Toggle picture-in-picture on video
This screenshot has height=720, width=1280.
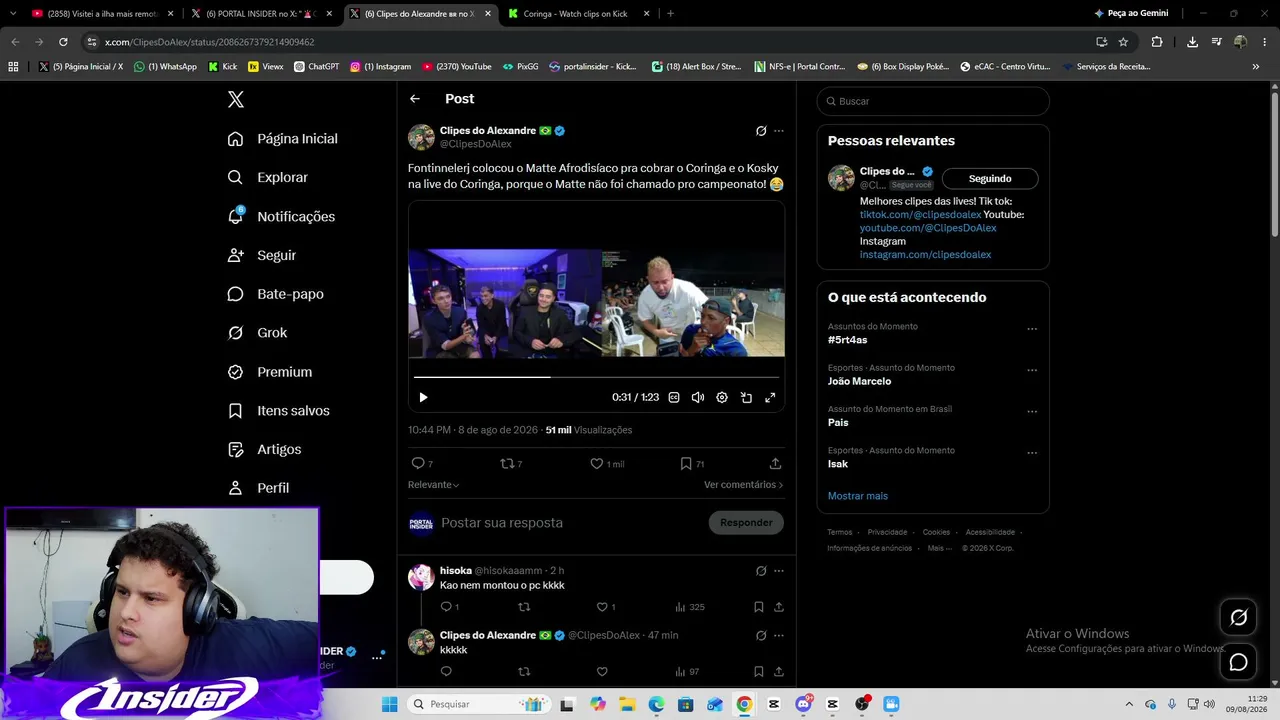(x=746, y=397)
